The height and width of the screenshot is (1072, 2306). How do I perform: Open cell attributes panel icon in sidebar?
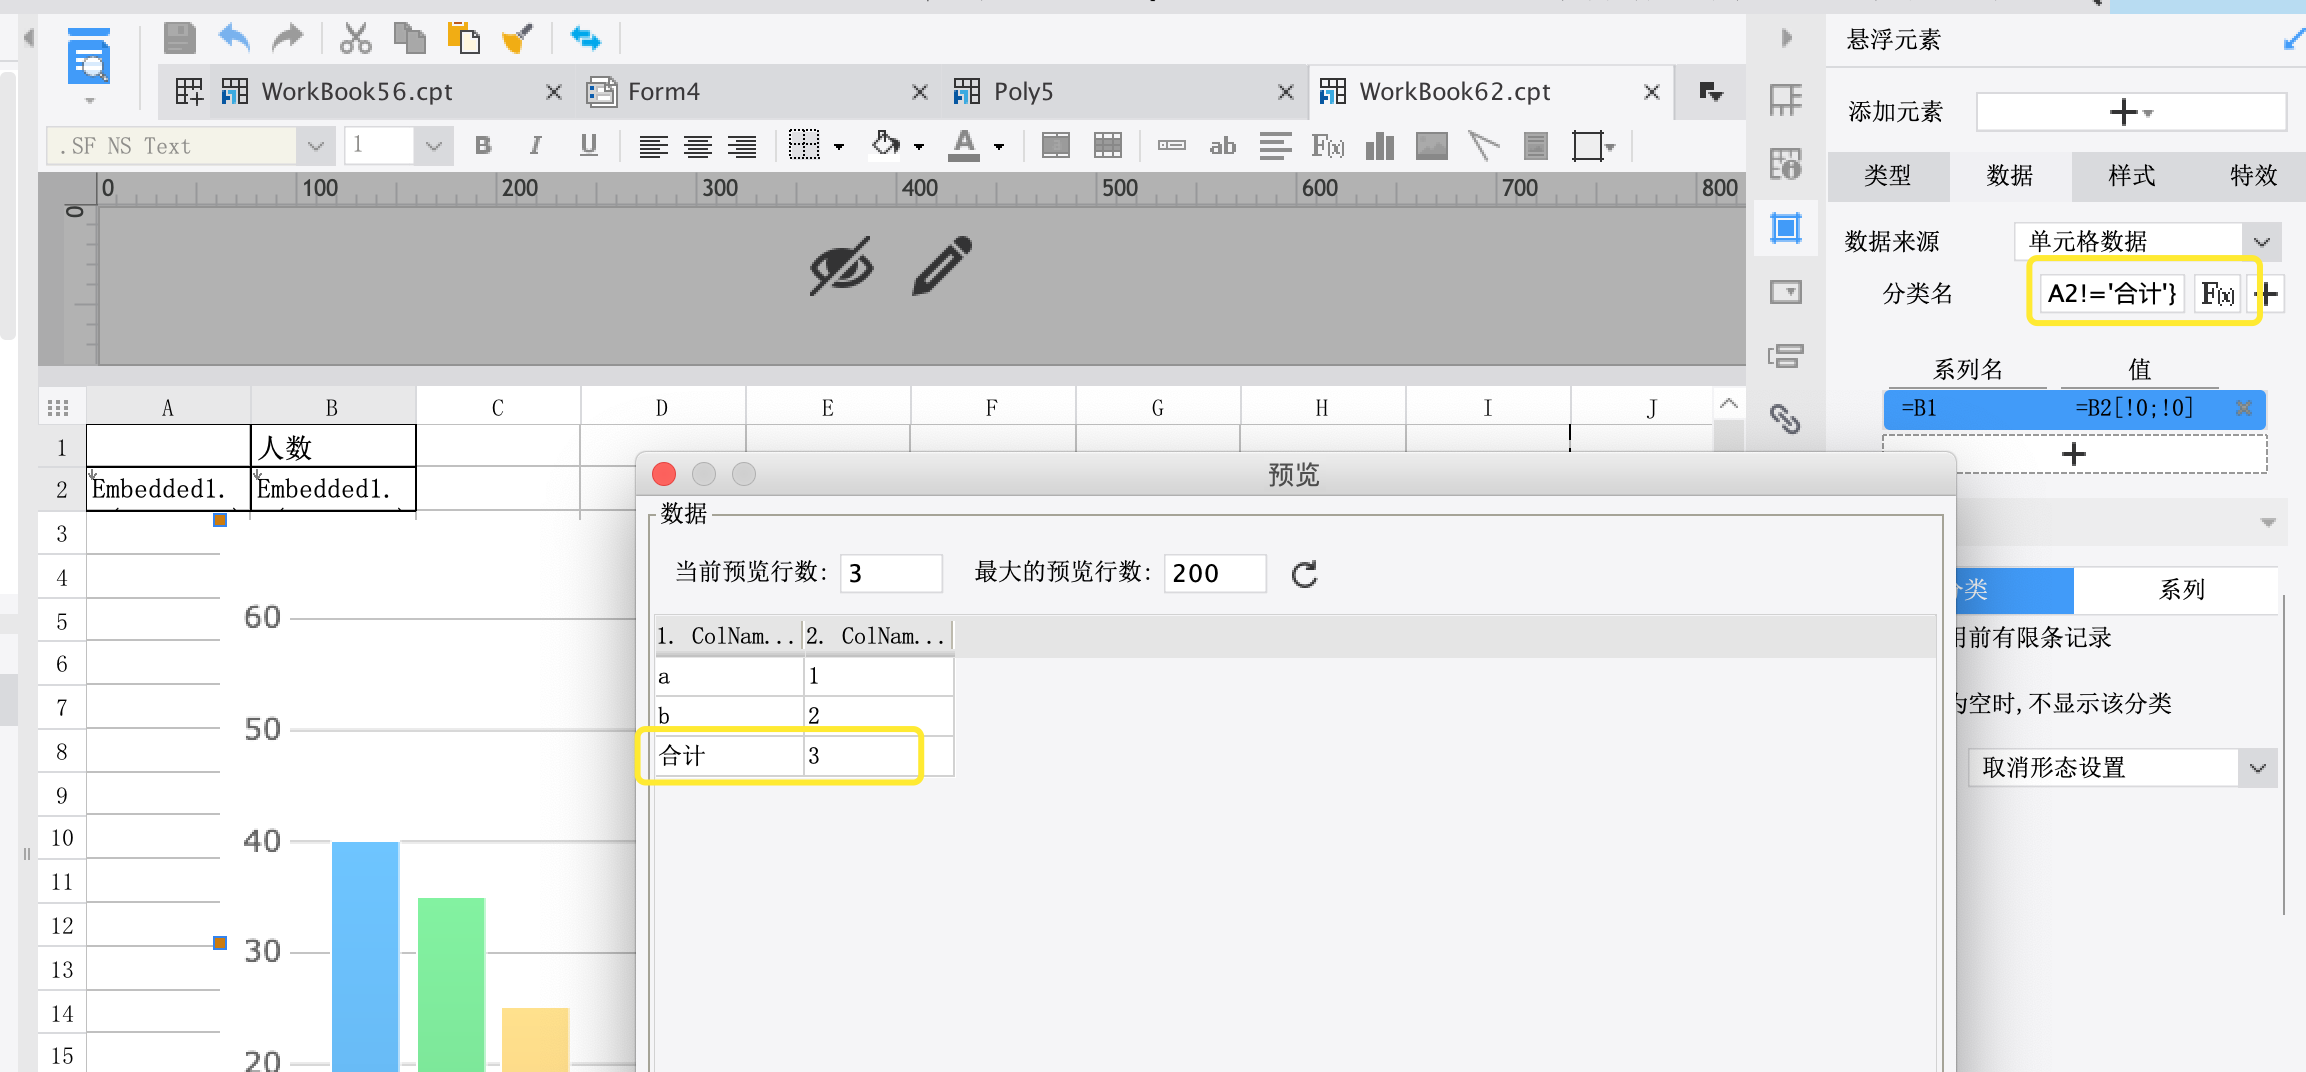(x=1786, y=100)
